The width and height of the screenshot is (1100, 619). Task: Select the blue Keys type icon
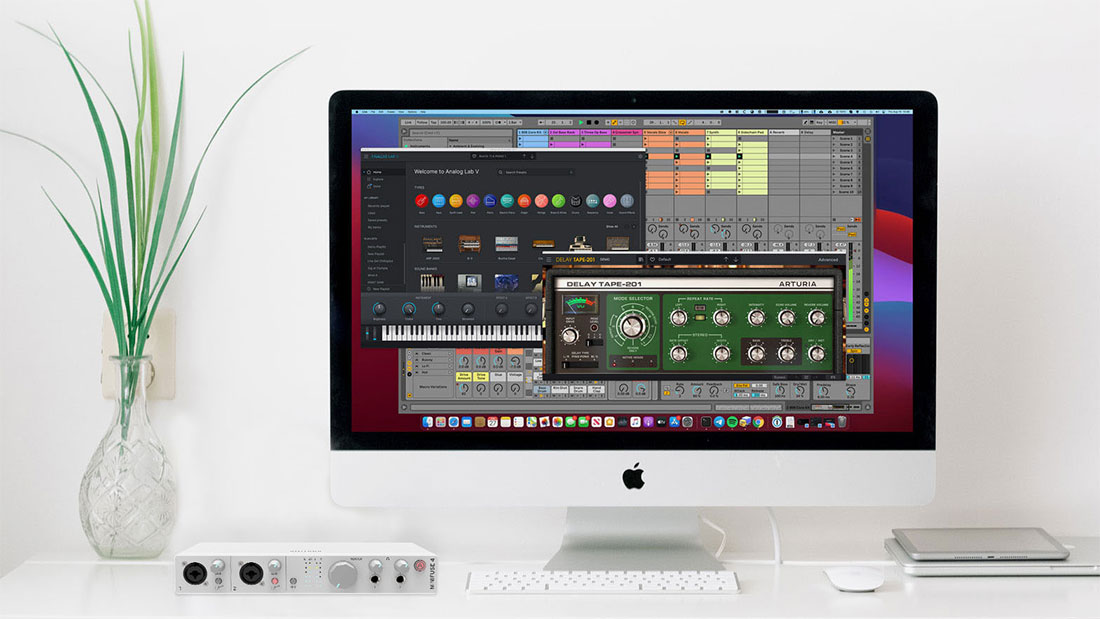pos(438,201)
